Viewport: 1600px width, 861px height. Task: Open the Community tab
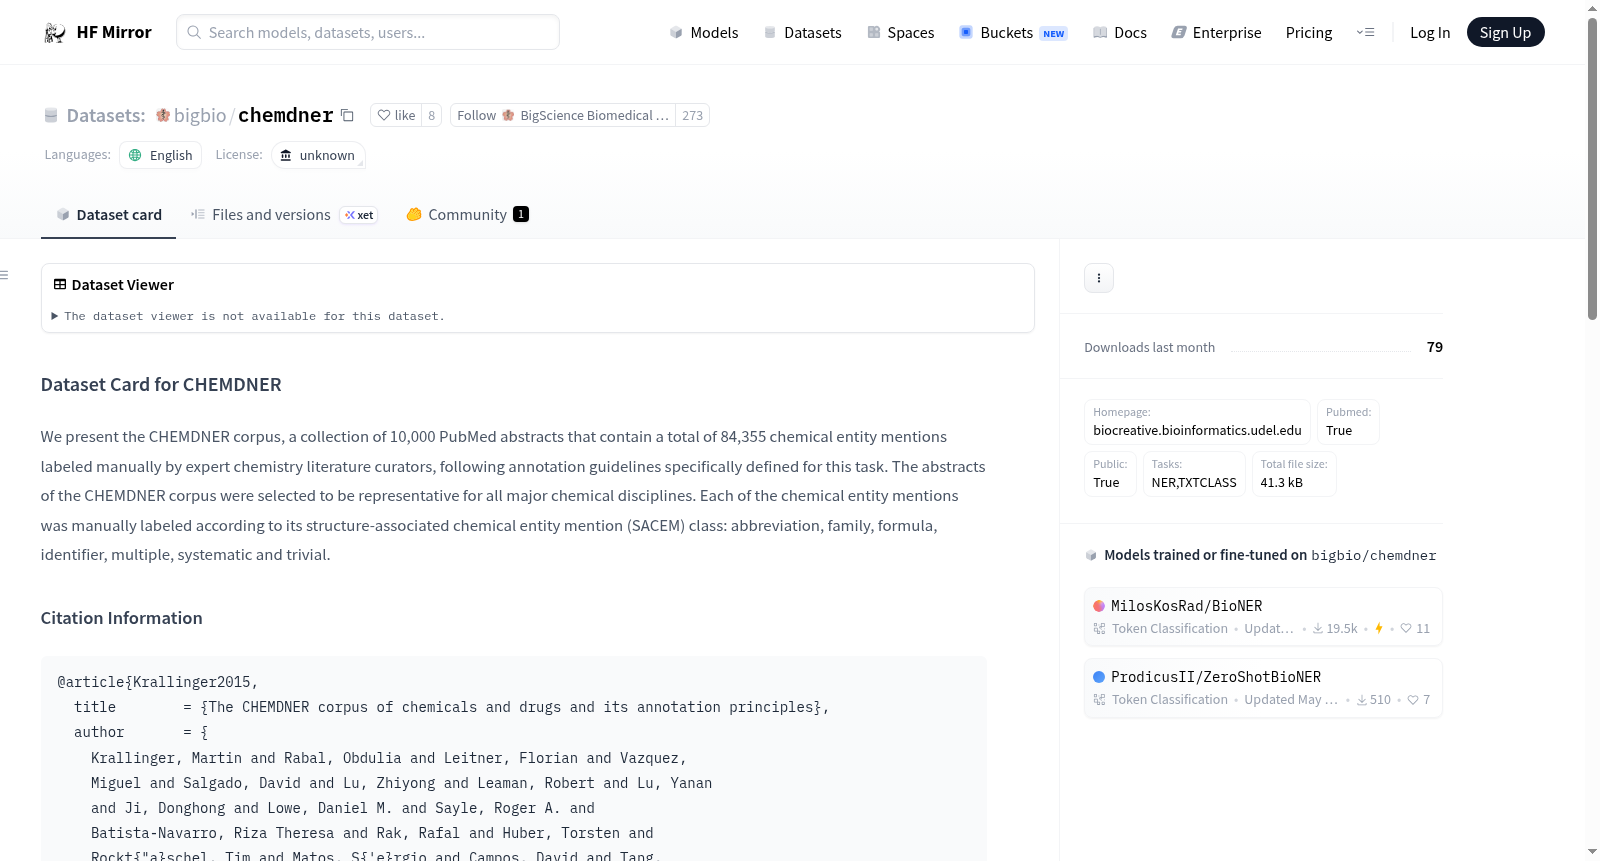[467, 215]
